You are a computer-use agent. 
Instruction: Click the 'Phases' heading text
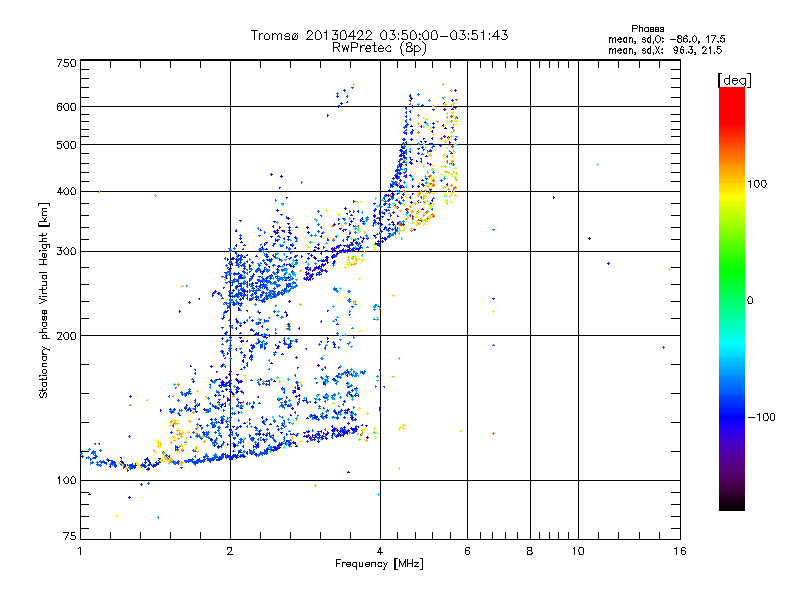[647, 29]
